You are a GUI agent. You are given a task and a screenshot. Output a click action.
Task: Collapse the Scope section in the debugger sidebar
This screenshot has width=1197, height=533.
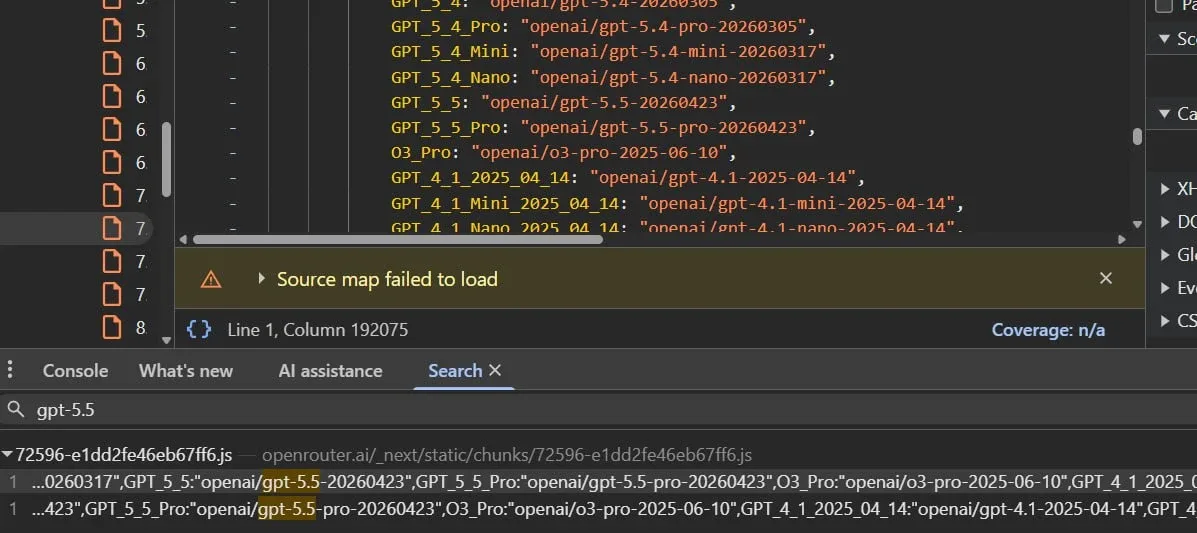coord(1164,39)
